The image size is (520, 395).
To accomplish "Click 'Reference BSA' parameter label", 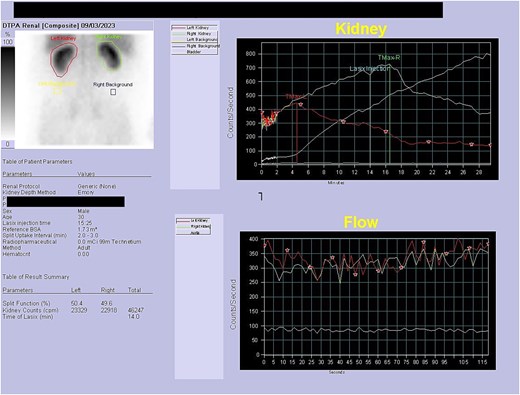I will click(21, 229).
